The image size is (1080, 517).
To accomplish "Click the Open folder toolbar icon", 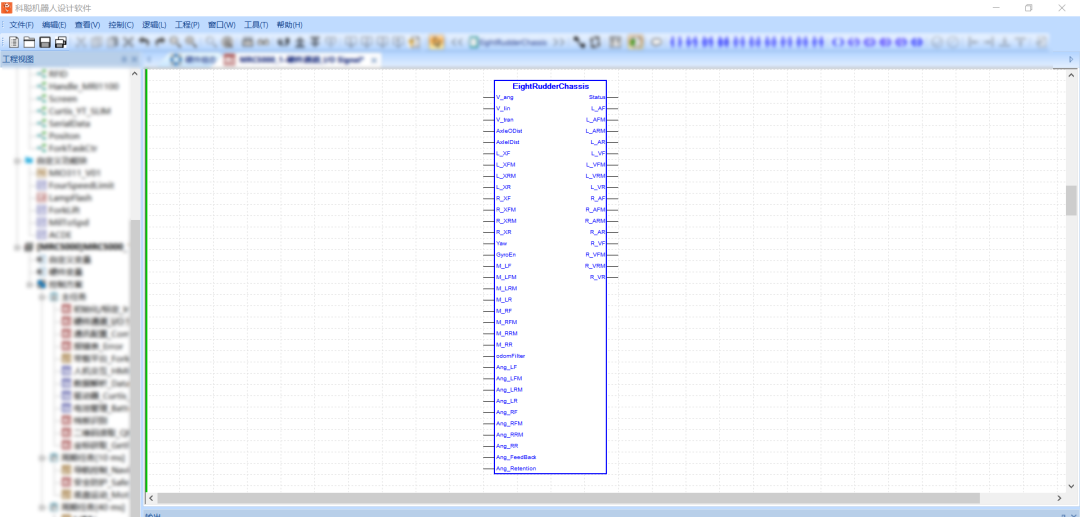I will [x=30, y=42].
